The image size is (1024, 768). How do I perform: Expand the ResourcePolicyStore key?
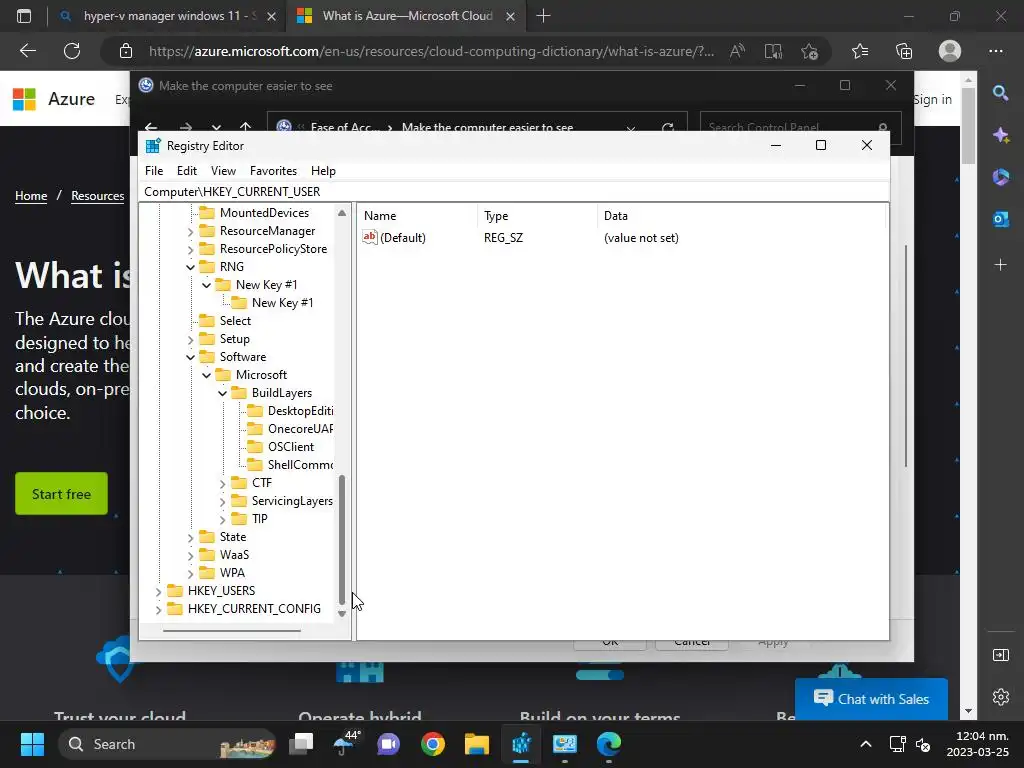click(190, 249)
